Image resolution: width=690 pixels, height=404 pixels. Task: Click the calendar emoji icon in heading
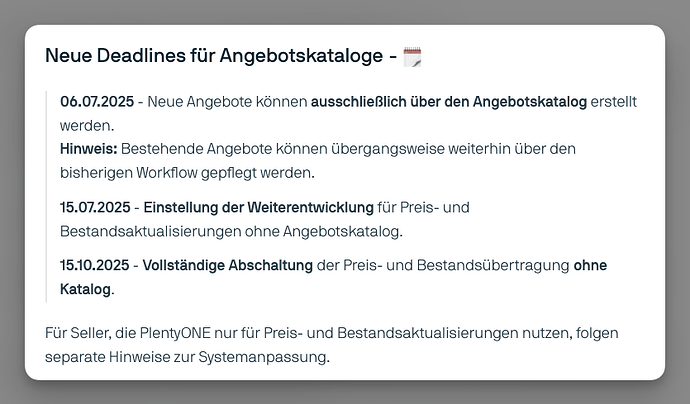(412, 57)
